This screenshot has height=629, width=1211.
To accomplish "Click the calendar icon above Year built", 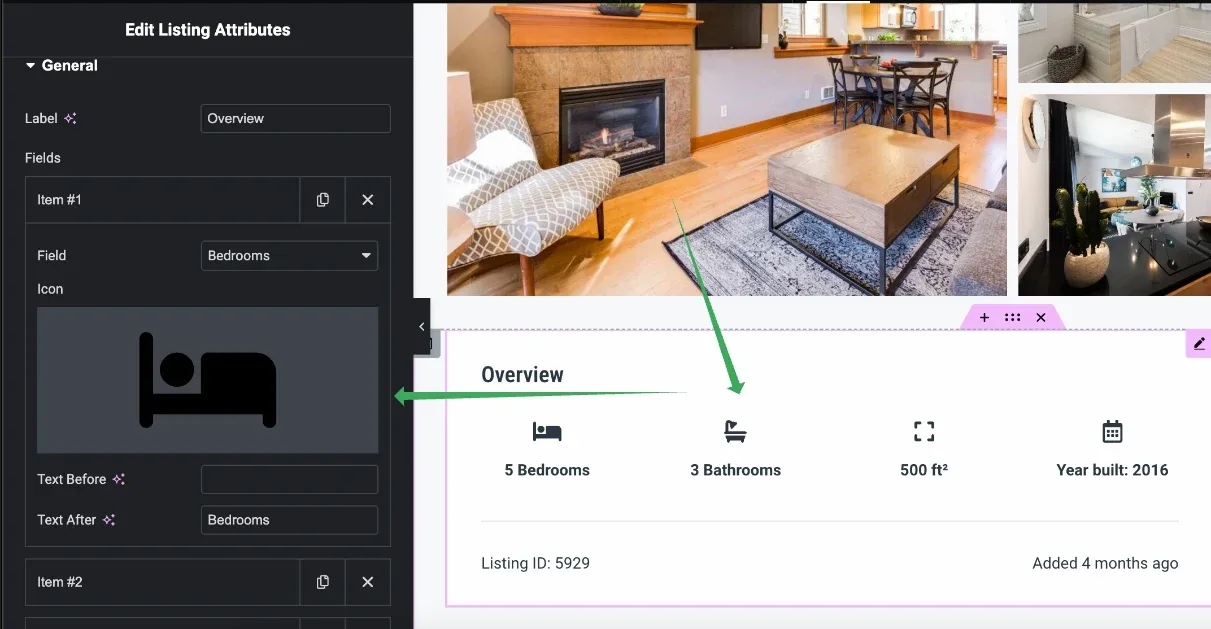I will point(1112,432).
